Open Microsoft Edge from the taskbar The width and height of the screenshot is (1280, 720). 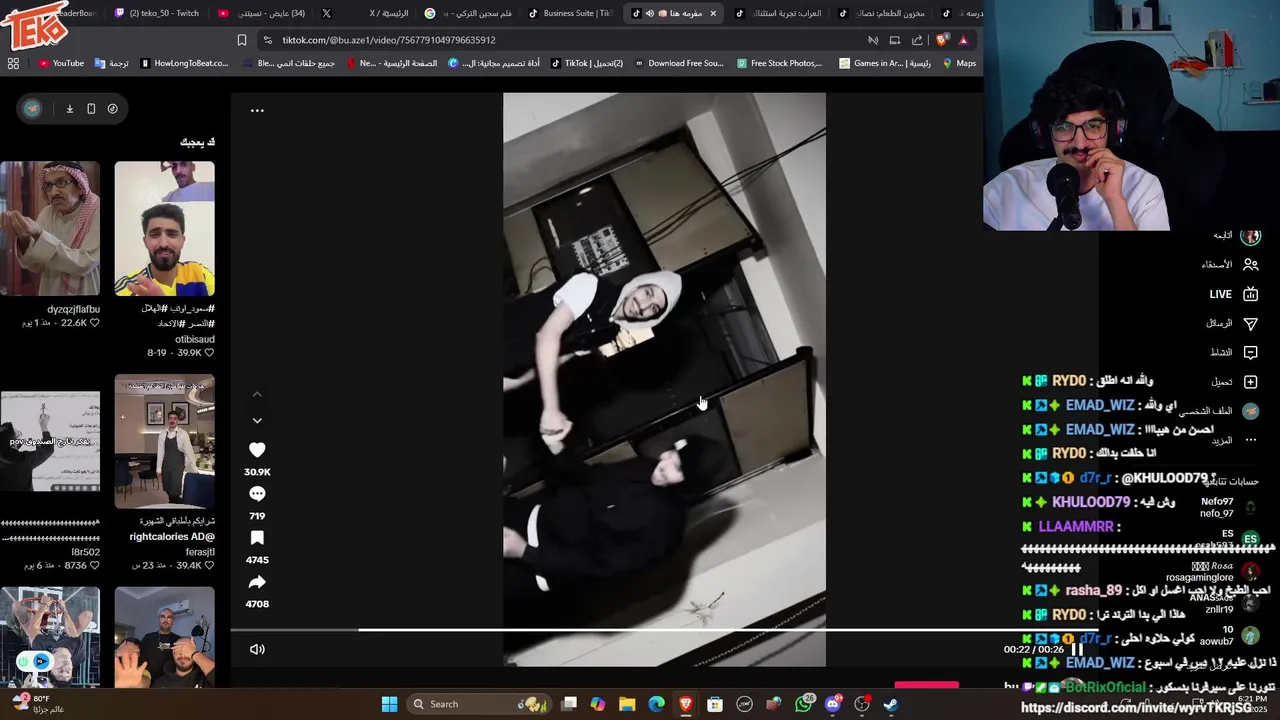(x=656, y=704)
